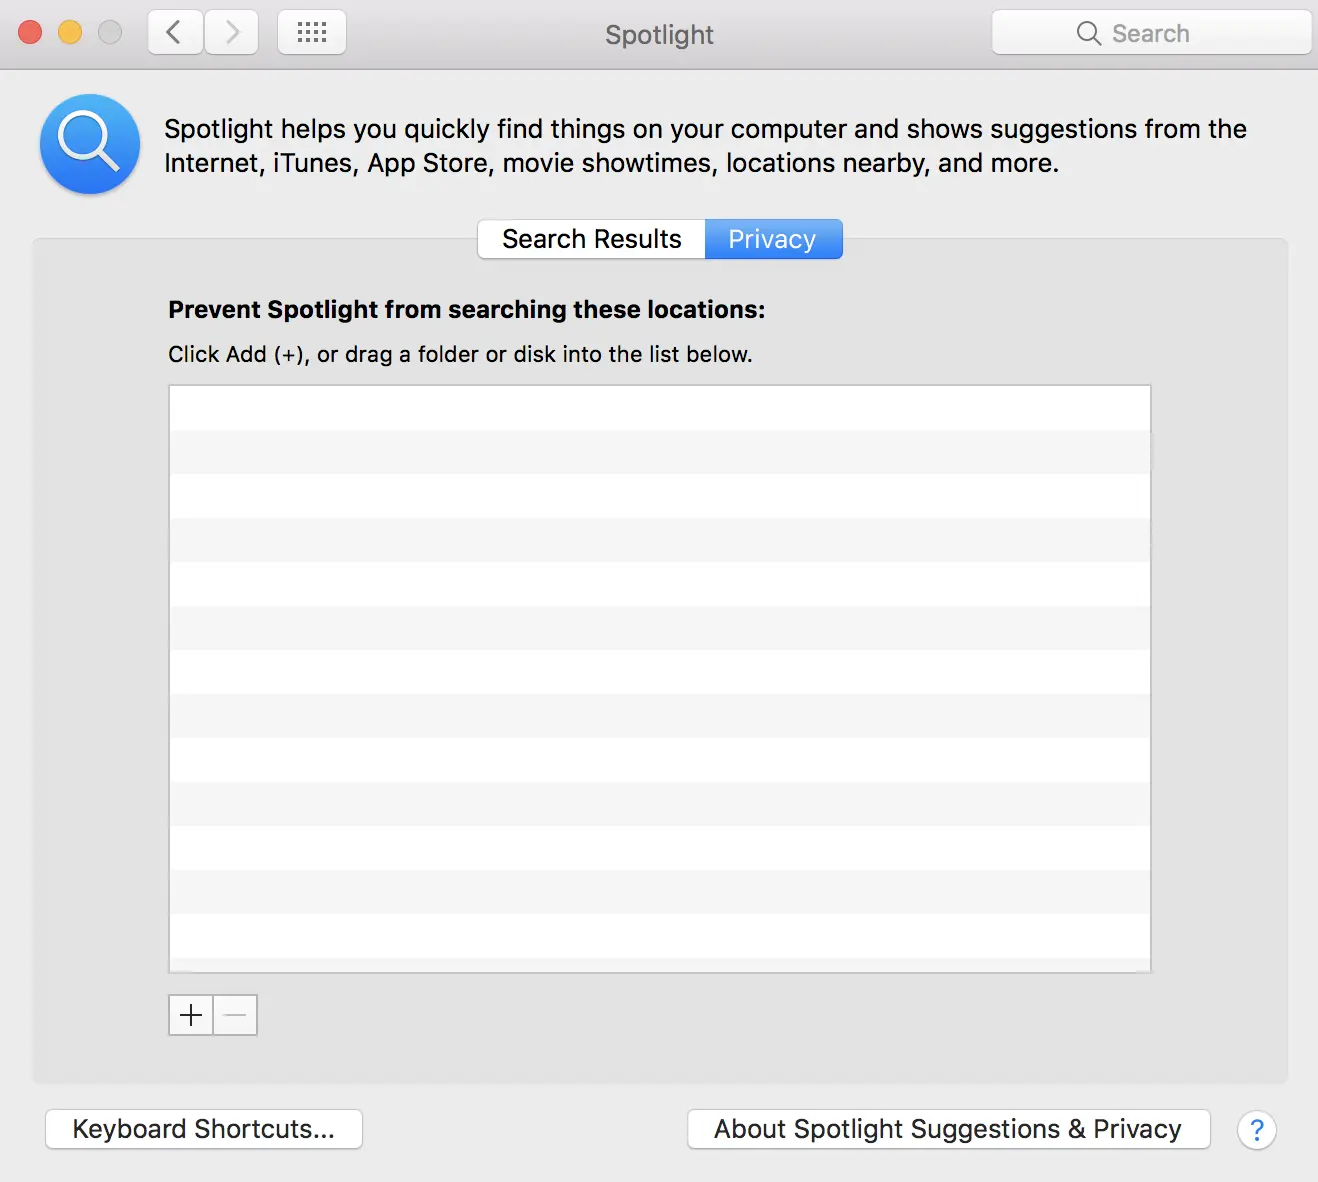Image resolution: width=1318 pixels, height=1182 pixels.
Task: Click the instruction text about dragging folders
Action: coord(459,354)
